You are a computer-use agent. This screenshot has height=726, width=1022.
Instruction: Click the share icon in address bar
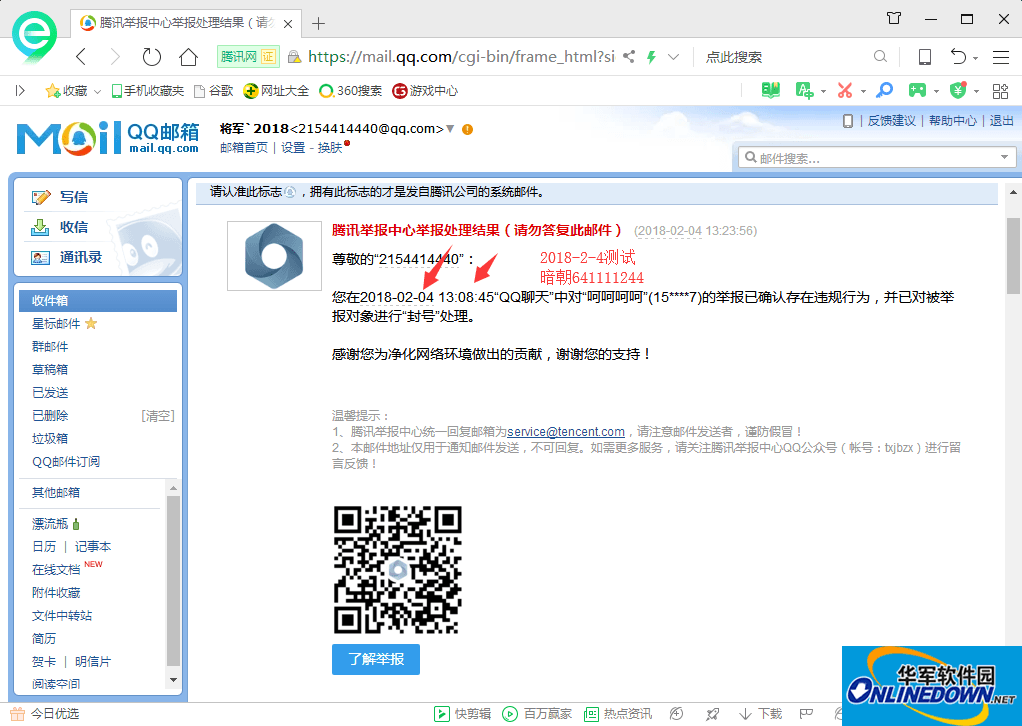point(628,57)
